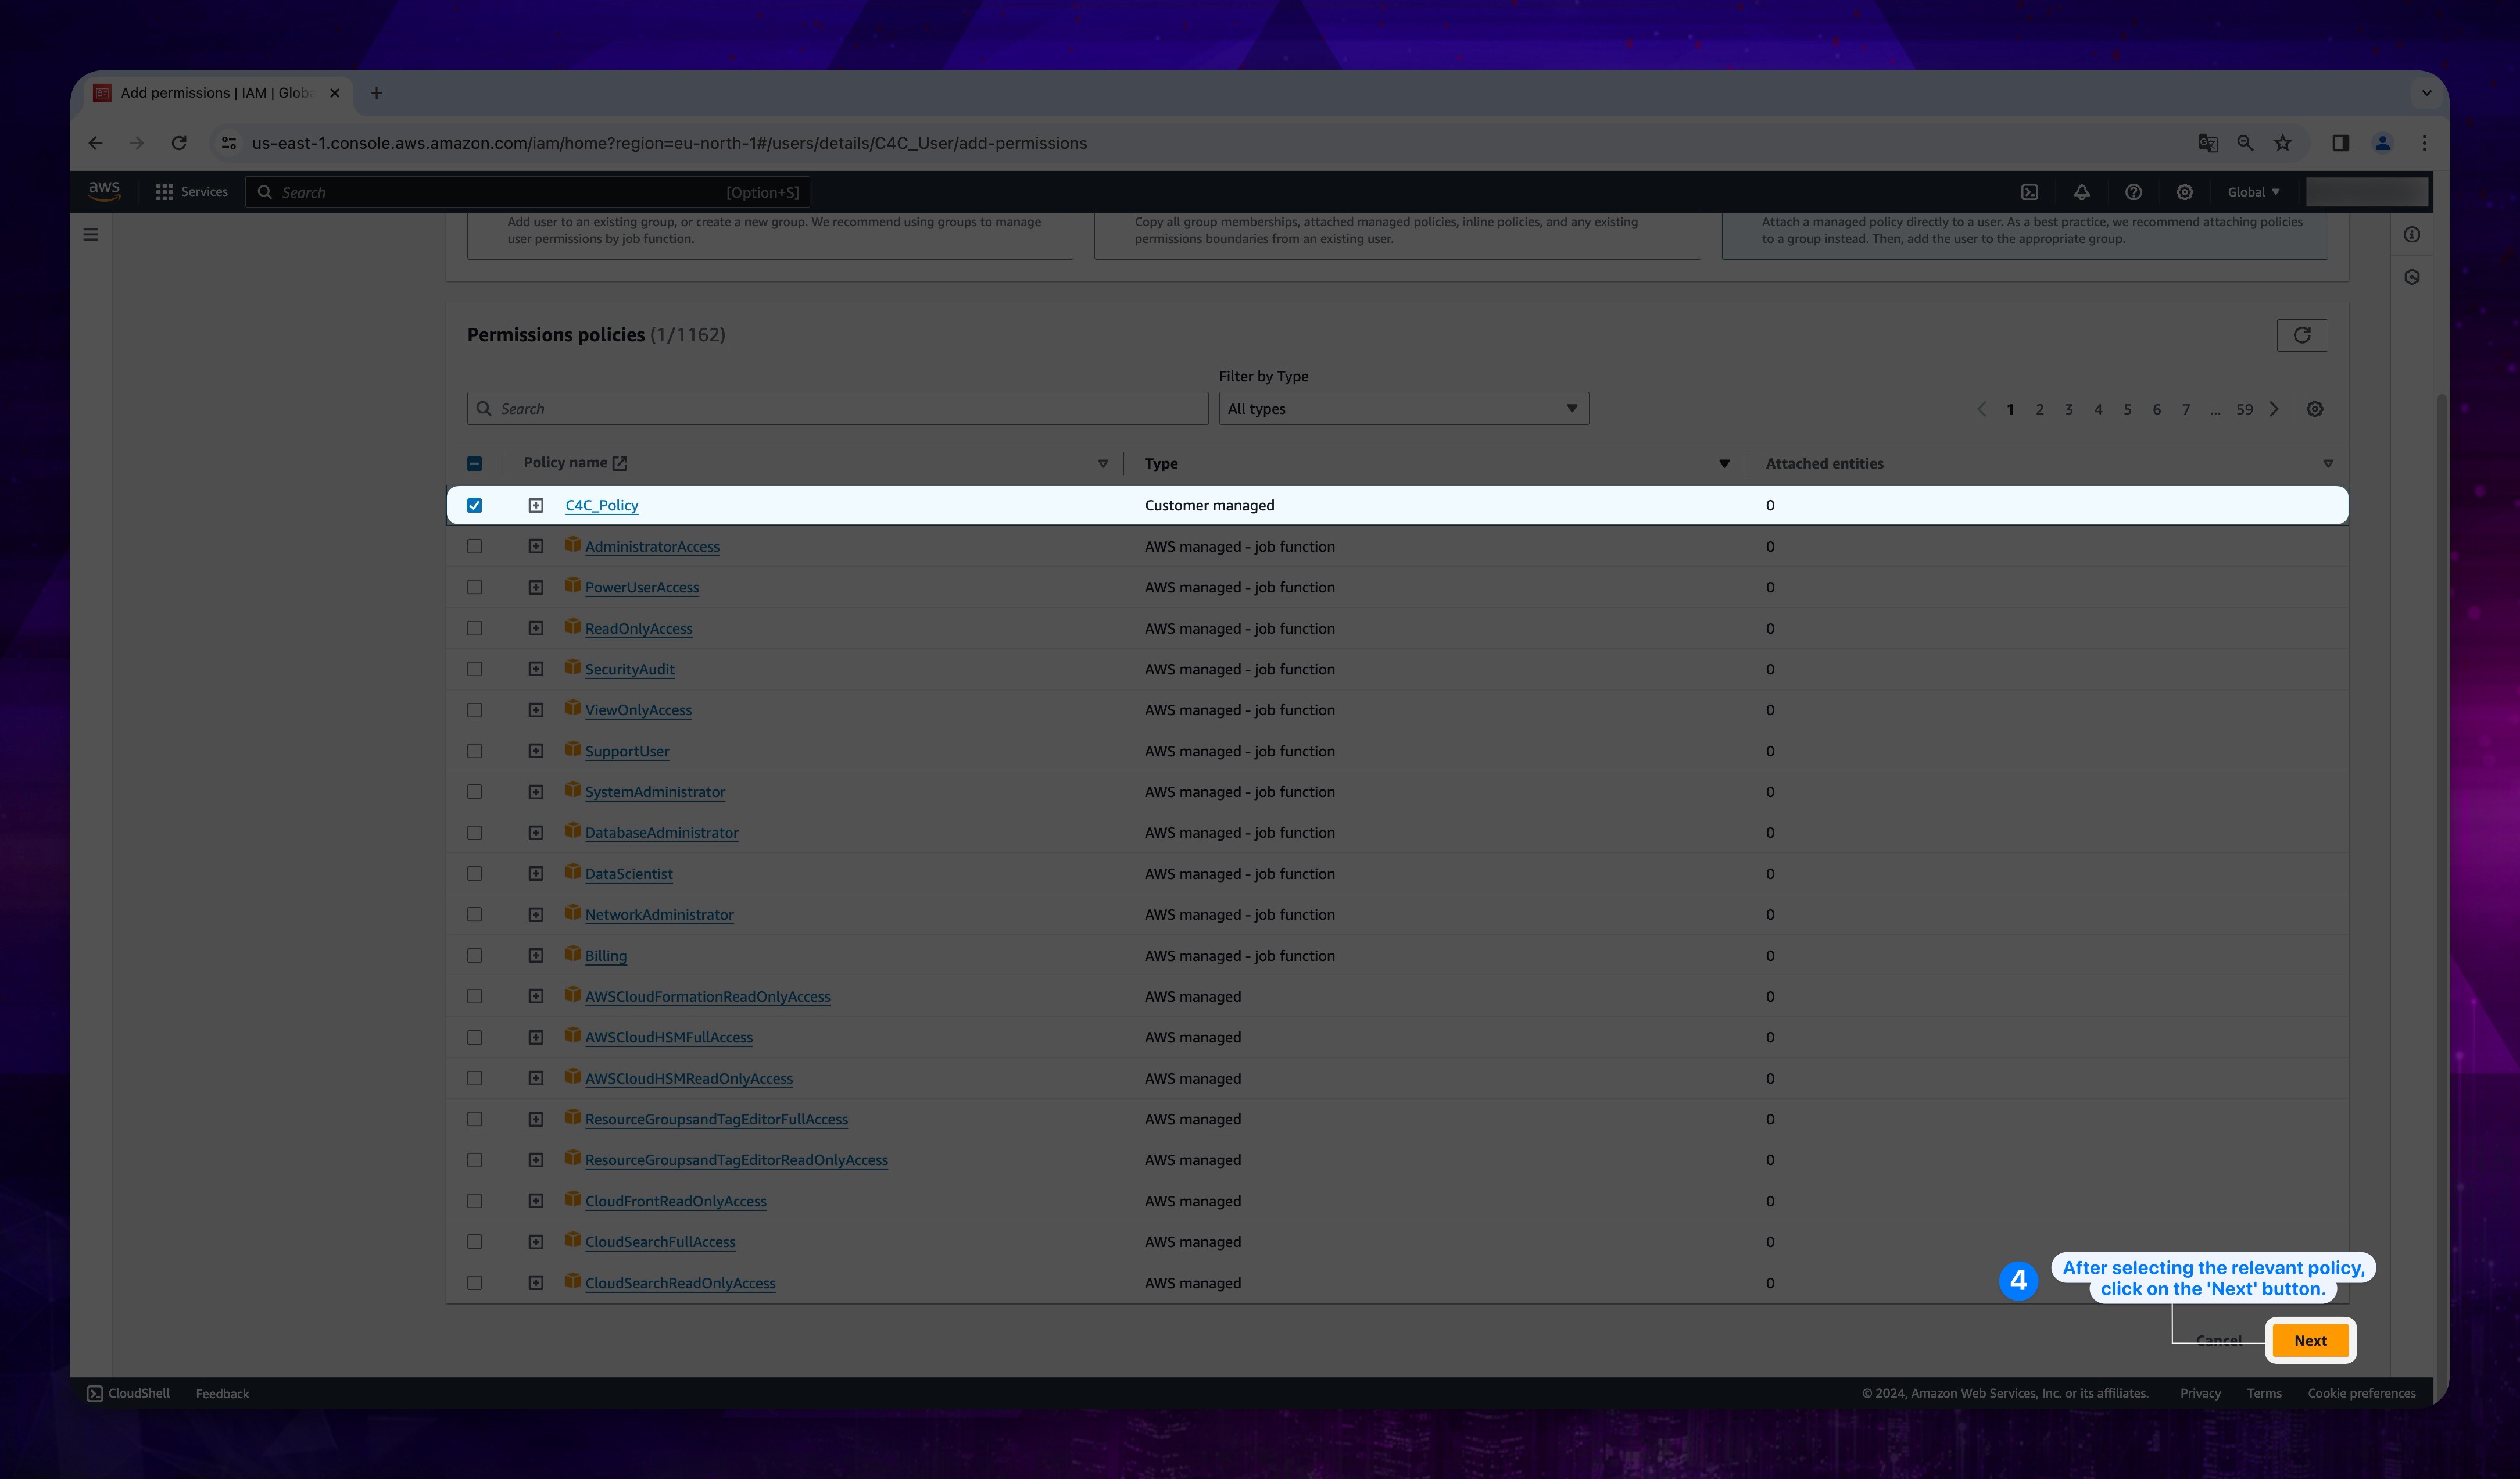Toggle the browser side panel icon

click(x=2340, y=143)
